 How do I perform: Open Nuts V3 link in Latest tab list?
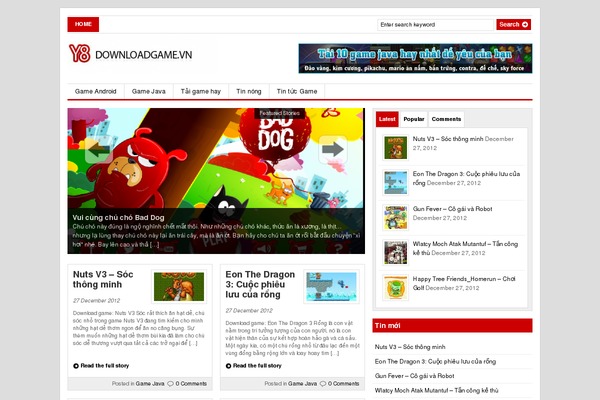[448, 139]
